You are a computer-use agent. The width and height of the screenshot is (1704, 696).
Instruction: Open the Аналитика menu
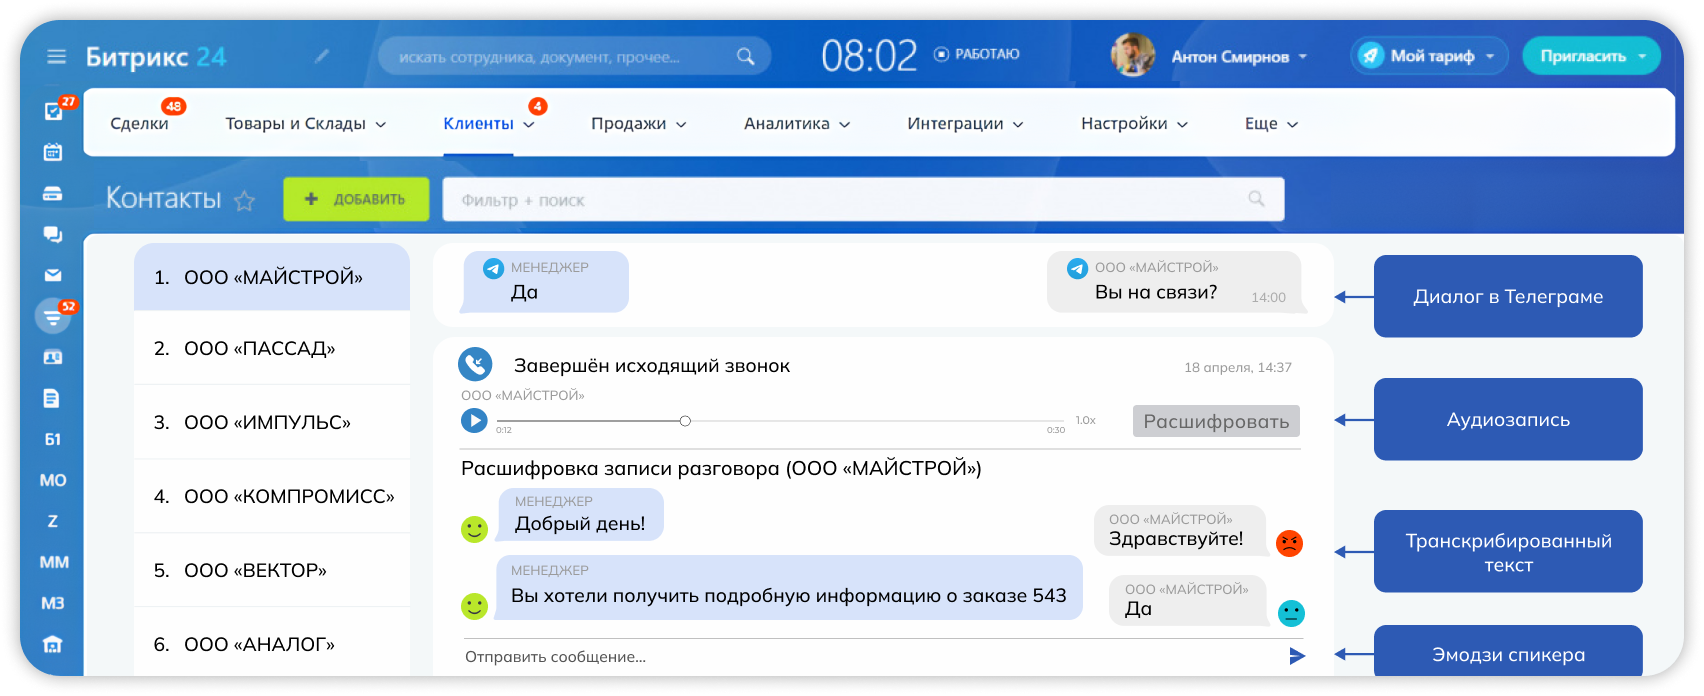[x=796, y=124]
